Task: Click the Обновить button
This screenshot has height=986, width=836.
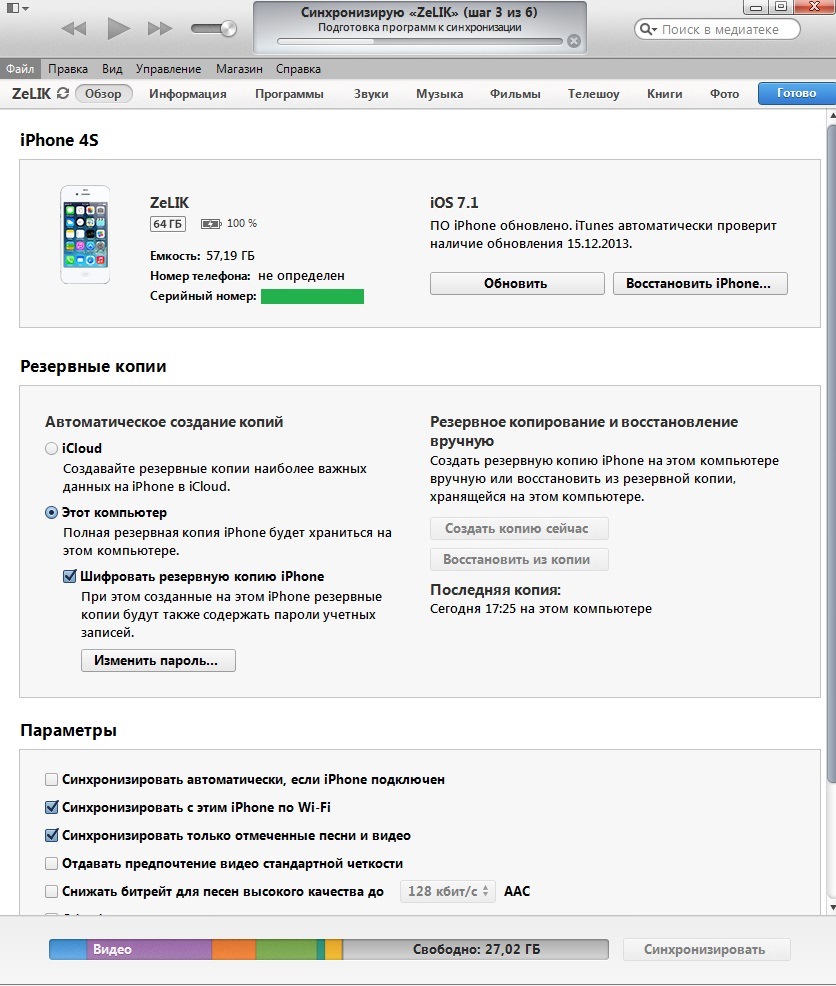Action: click(x=517, y=284)
